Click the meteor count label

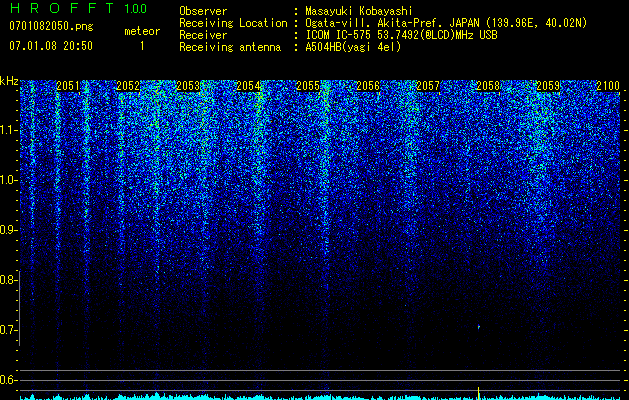tap(142, 31)
